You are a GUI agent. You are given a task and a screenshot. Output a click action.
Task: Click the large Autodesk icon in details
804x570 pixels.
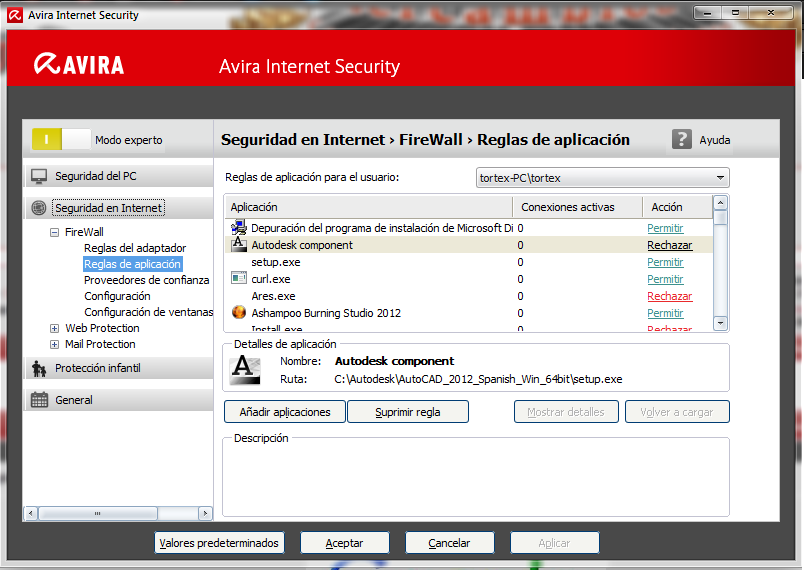click(x=246, y=370)
